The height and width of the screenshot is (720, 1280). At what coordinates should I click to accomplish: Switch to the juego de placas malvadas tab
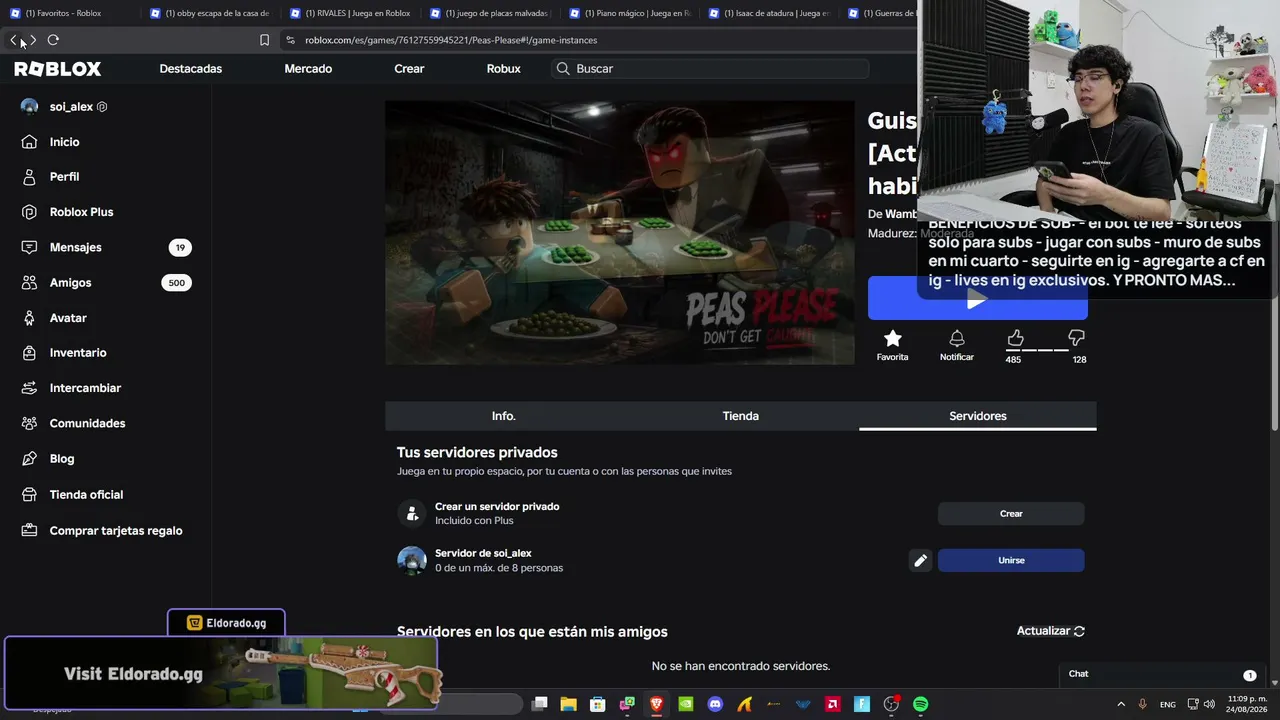490,13
